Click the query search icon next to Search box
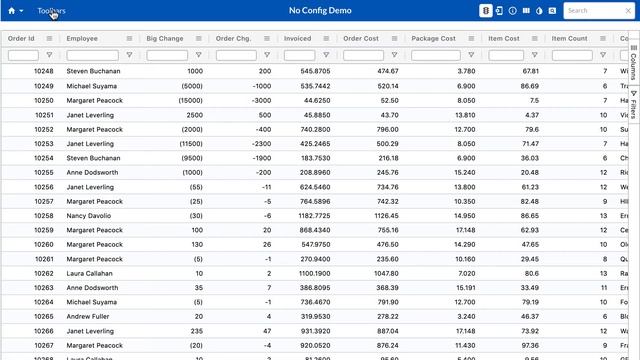 [552, 11]
